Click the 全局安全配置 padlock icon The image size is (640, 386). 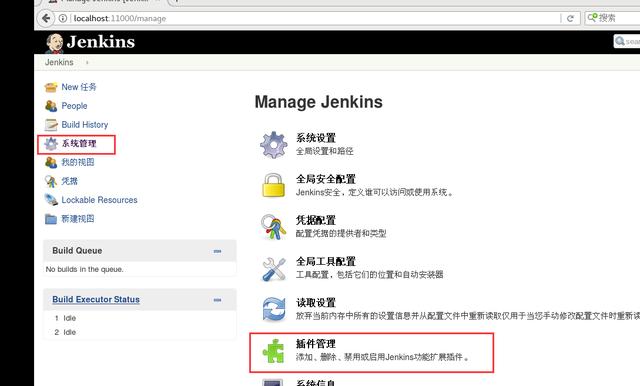pos(273,185)
